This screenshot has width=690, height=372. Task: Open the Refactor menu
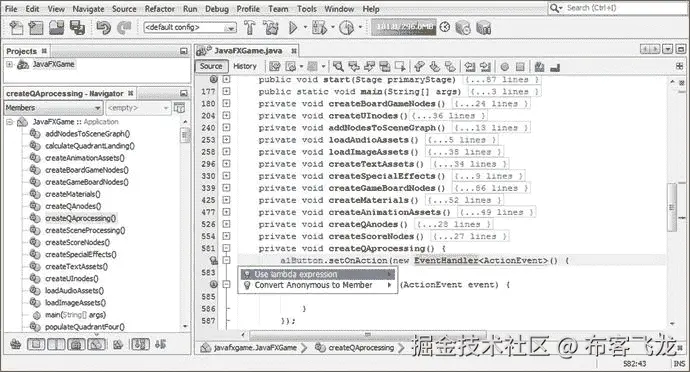click(x=159, y=9)
